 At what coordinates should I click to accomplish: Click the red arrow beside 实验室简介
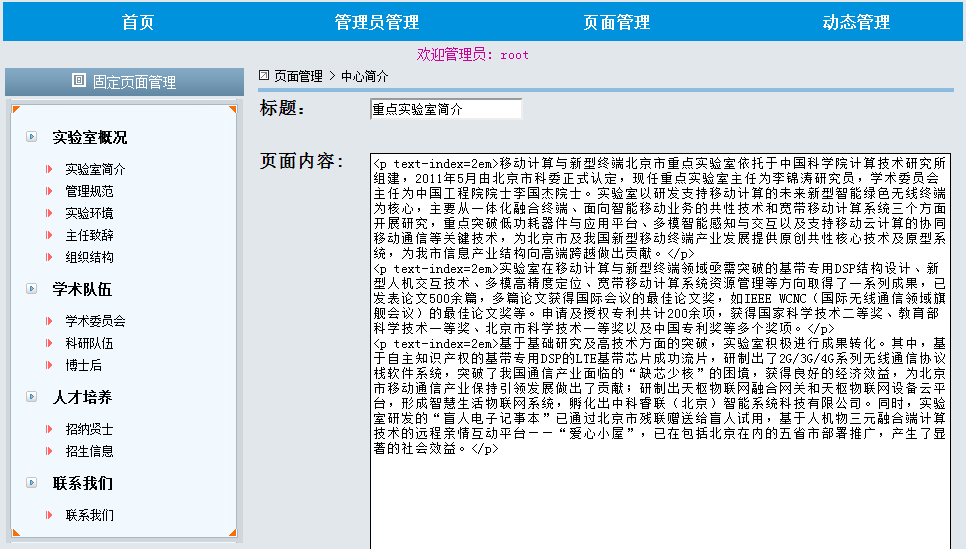click(x=49, y=169)
